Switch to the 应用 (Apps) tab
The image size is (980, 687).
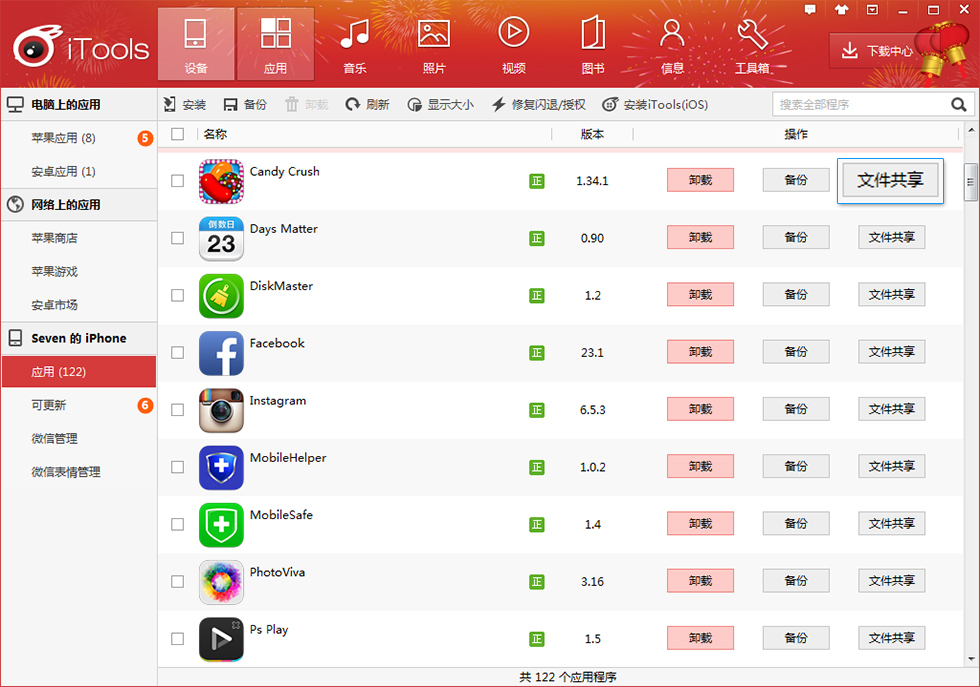click(x=276, y=44)
